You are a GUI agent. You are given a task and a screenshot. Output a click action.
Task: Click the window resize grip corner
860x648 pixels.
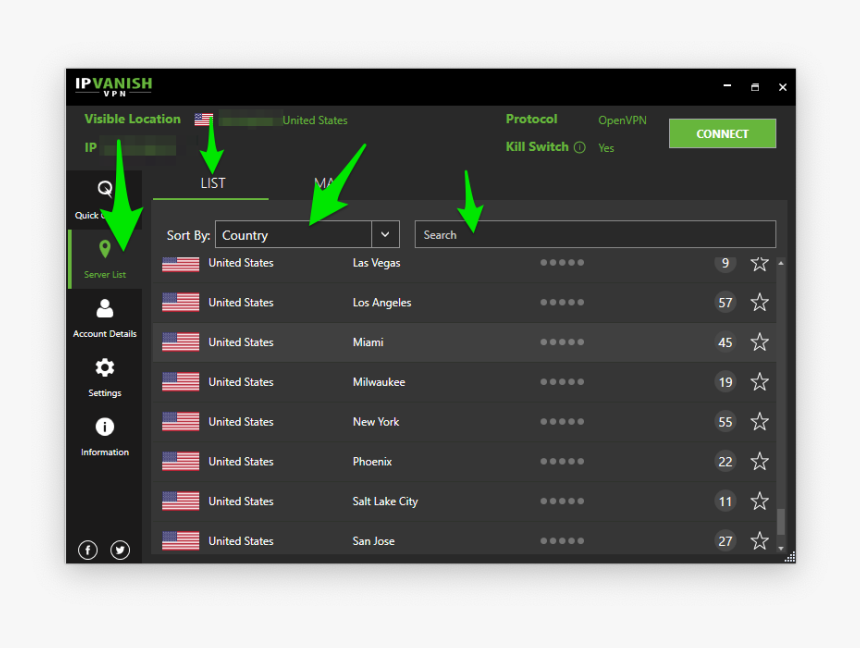pyautogui.click(x=790, y=557)
